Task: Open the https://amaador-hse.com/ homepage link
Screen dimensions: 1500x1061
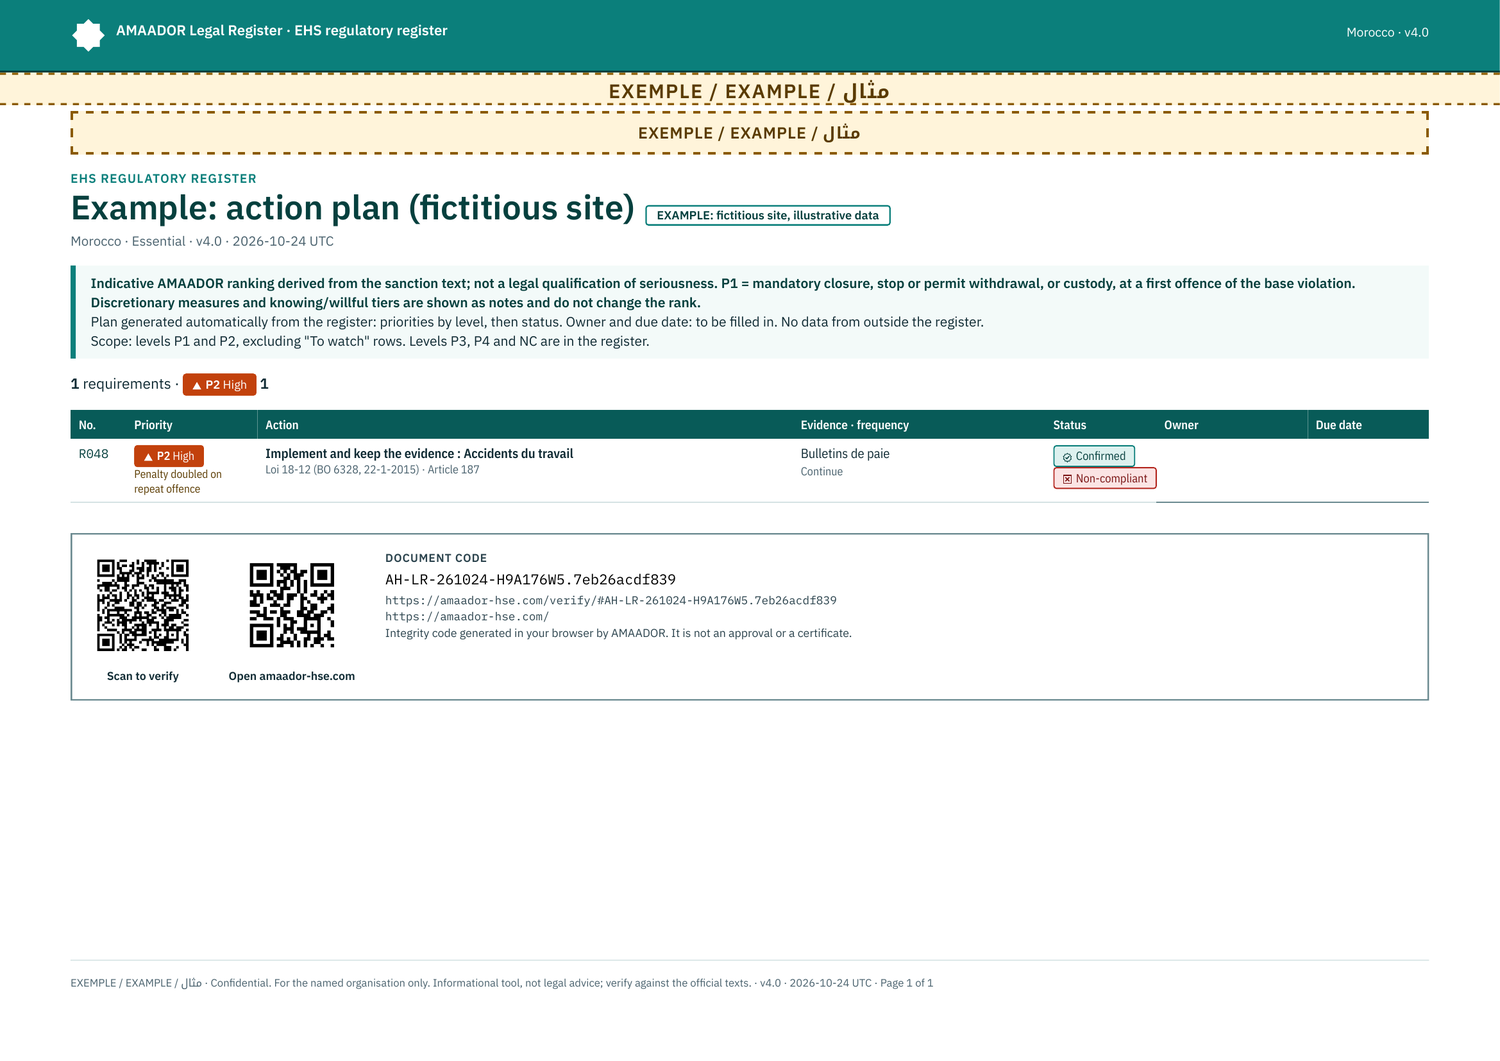Action: tap(467, 617)
